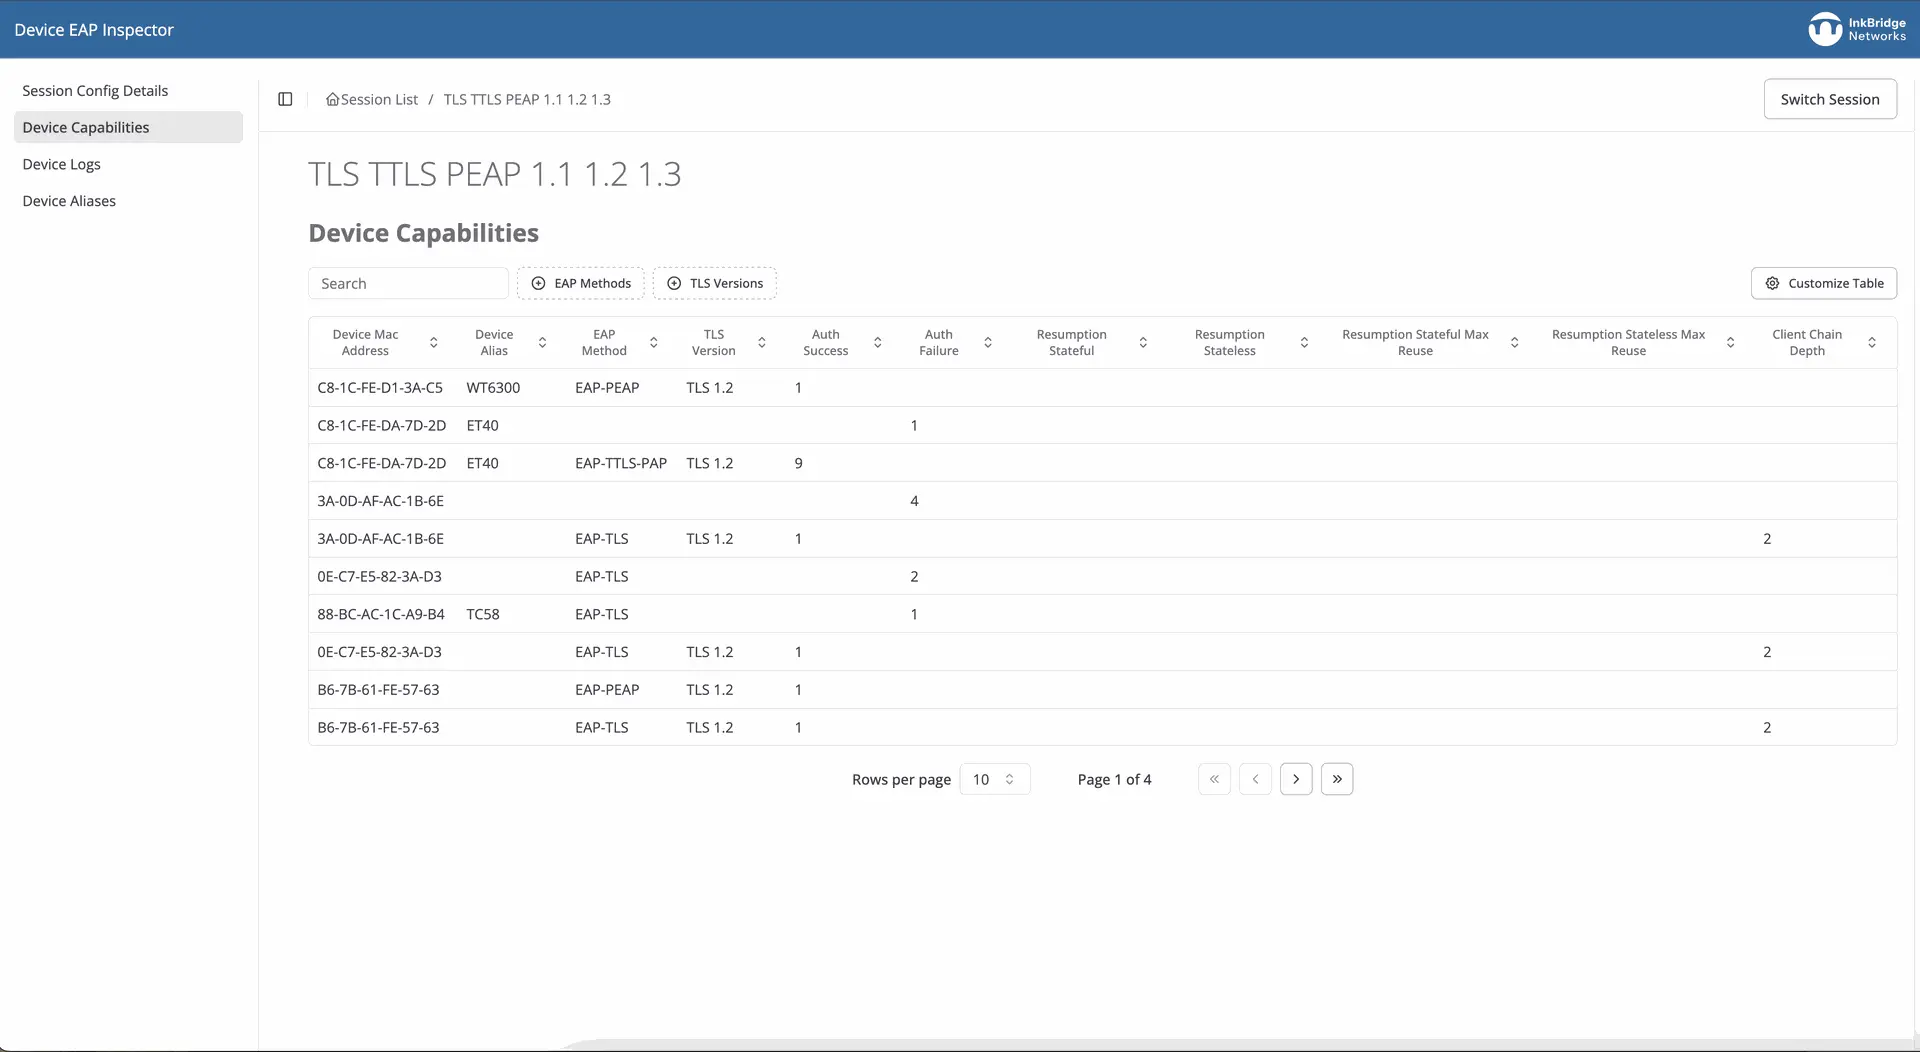Screen dimensions: 1920x1052
Task: Click the InkBridge Networks logo
Action: [1855, 29]
